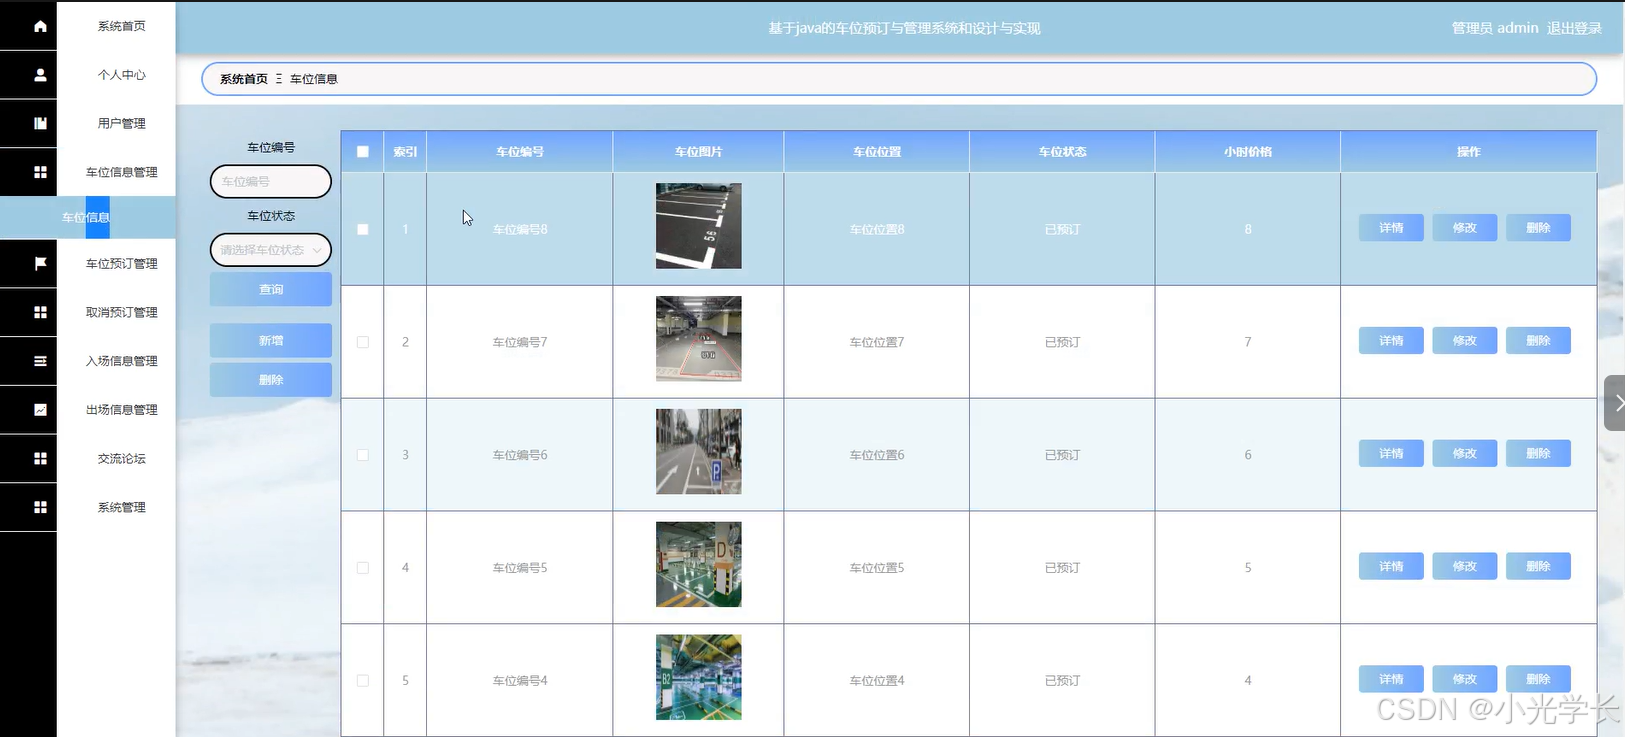Click the 小时价格 column header
Viewport: 1625px width, 737px height.
click(x=1248, y=152)
